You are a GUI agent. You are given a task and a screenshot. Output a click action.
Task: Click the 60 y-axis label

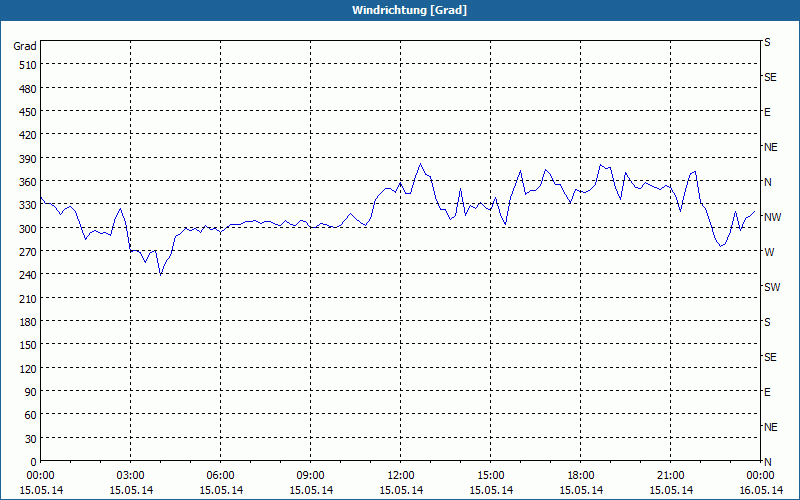(x=31, y=415)
